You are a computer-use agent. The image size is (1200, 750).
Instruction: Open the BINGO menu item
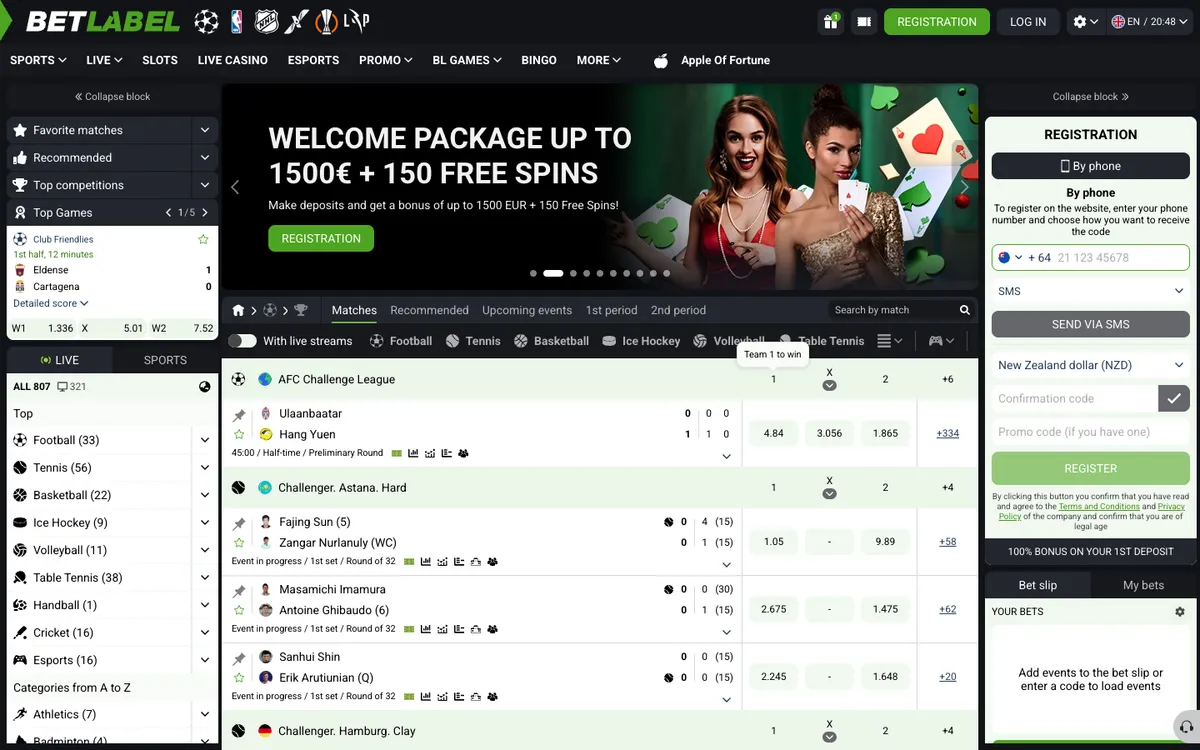[539, 60]
